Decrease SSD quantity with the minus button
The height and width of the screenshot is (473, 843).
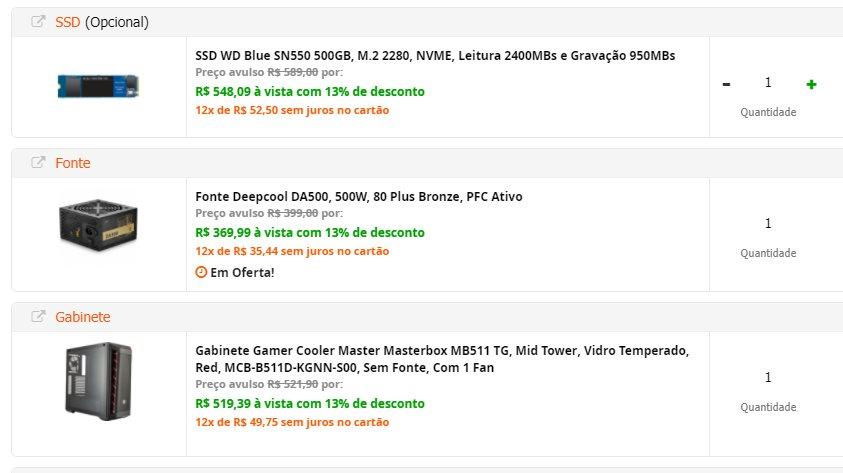[726, 84]
